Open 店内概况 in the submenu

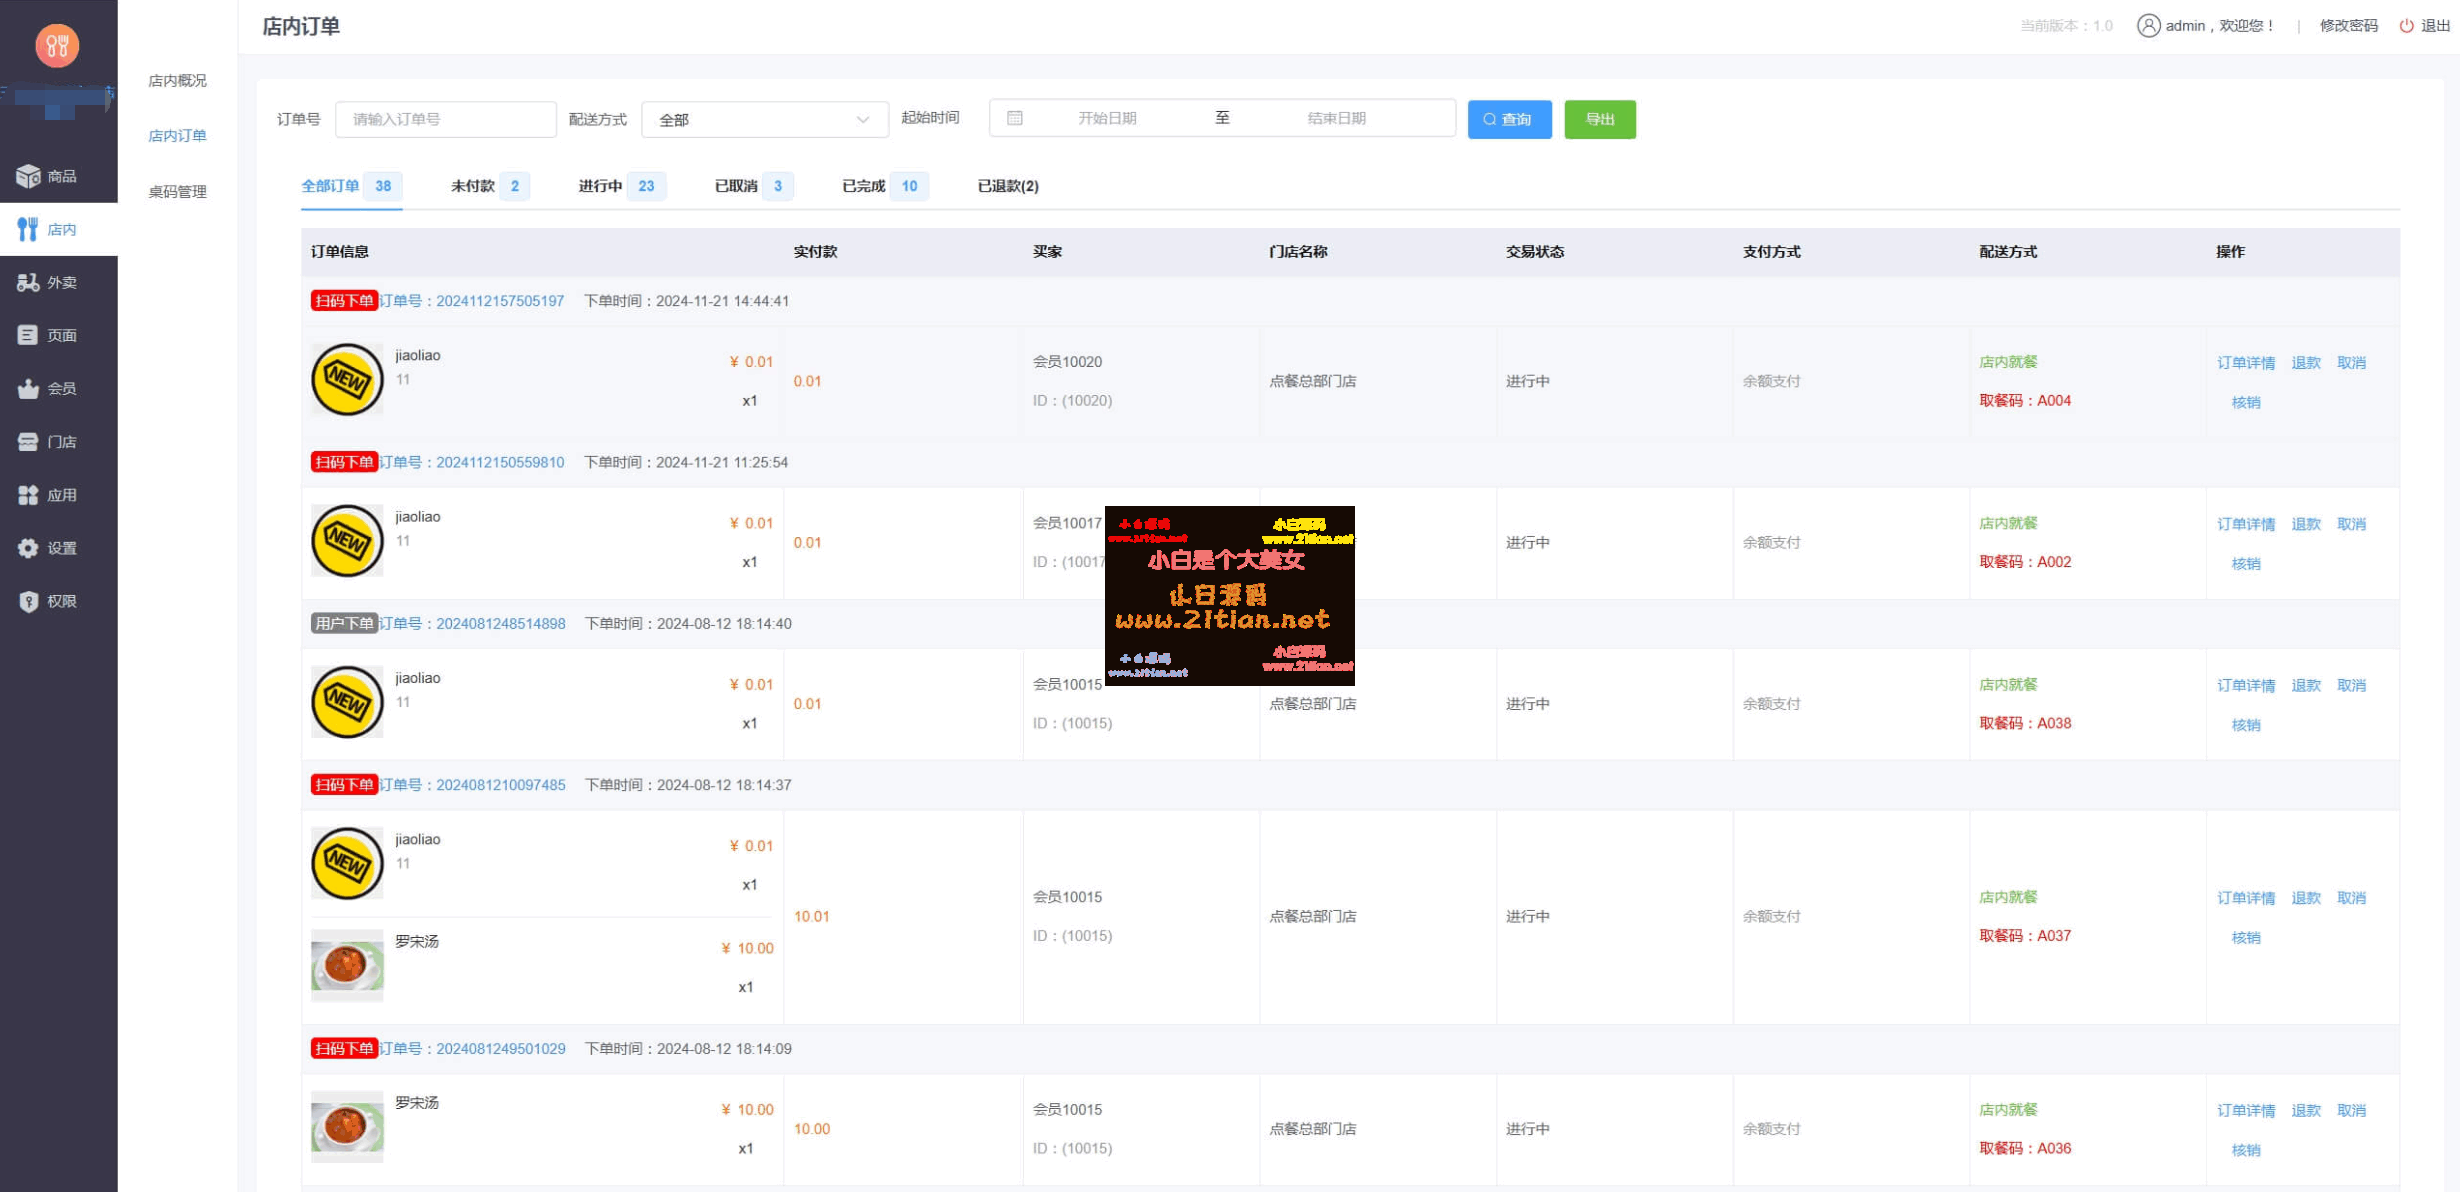pos(177,81)
